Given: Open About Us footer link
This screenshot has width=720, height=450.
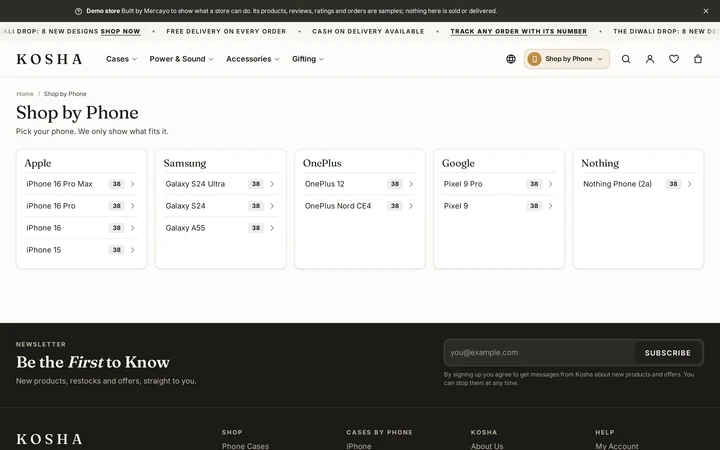Looking at the screenshot, I should pyautogui.click(x=487, y=446).
